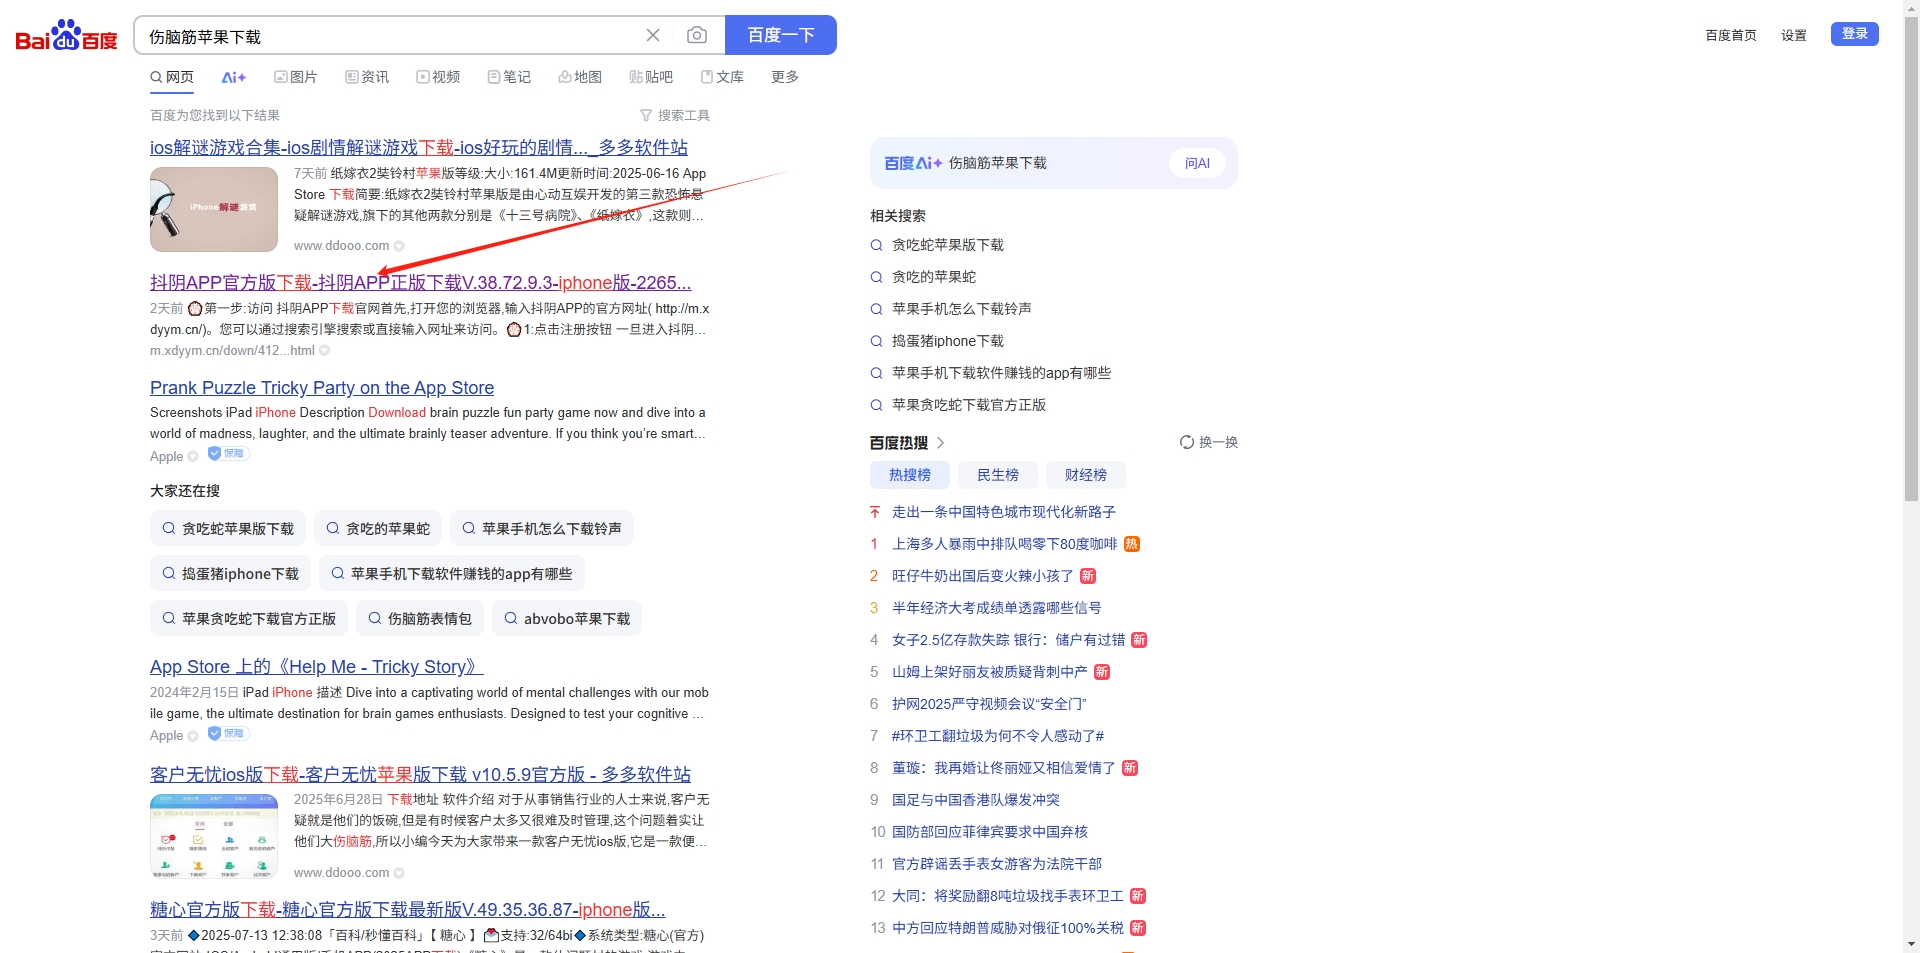The width and height of the screenshot is (1920, 953).
Task: Select suggestion chip 苹果手机怎么下载铃声
Action: click(x=541, y=529)
